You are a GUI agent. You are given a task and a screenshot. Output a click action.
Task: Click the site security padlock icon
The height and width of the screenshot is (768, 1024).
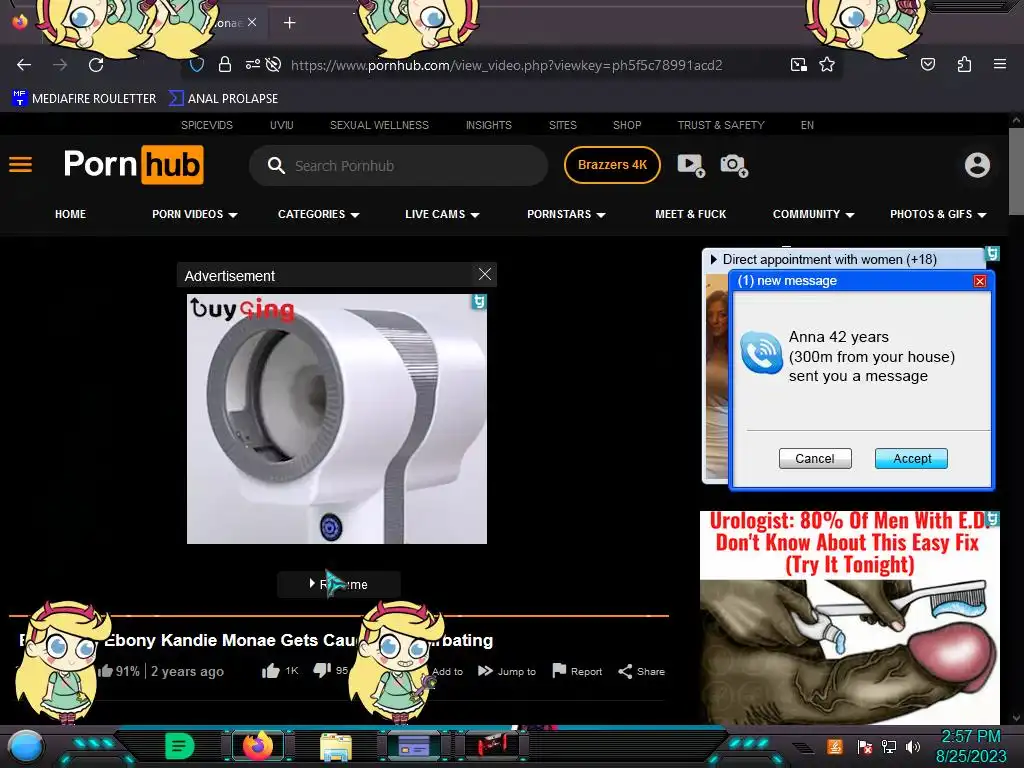(225, 65)
